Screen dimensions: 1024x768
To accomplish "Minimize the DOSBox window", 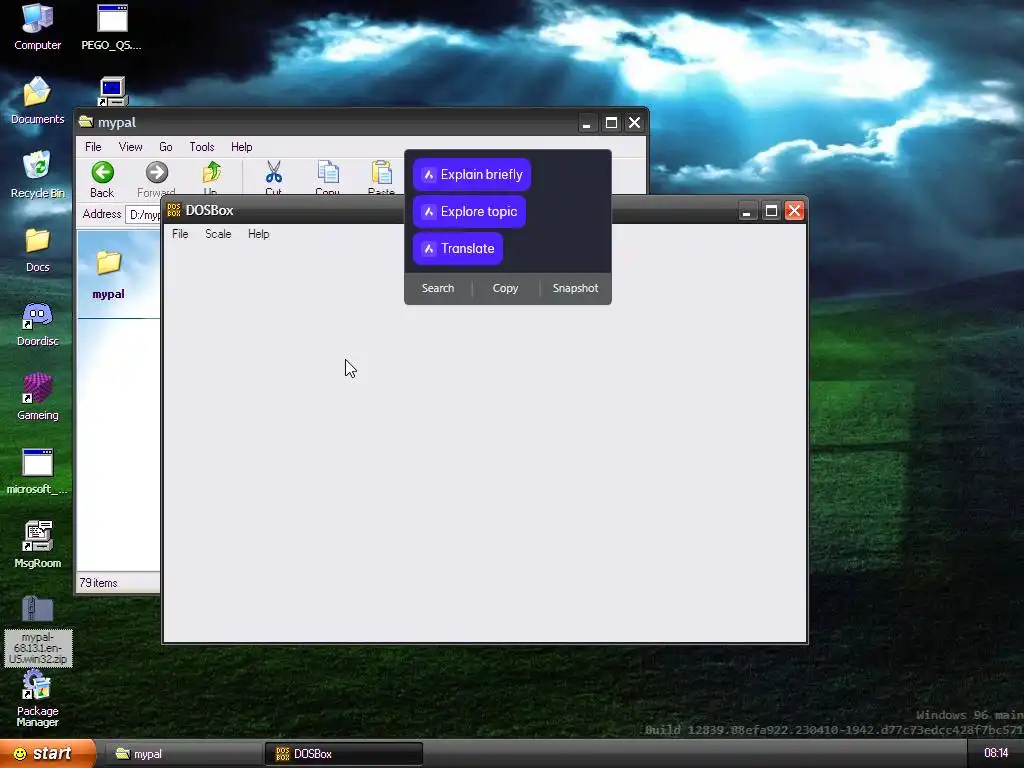I will (x=747, y=211).
